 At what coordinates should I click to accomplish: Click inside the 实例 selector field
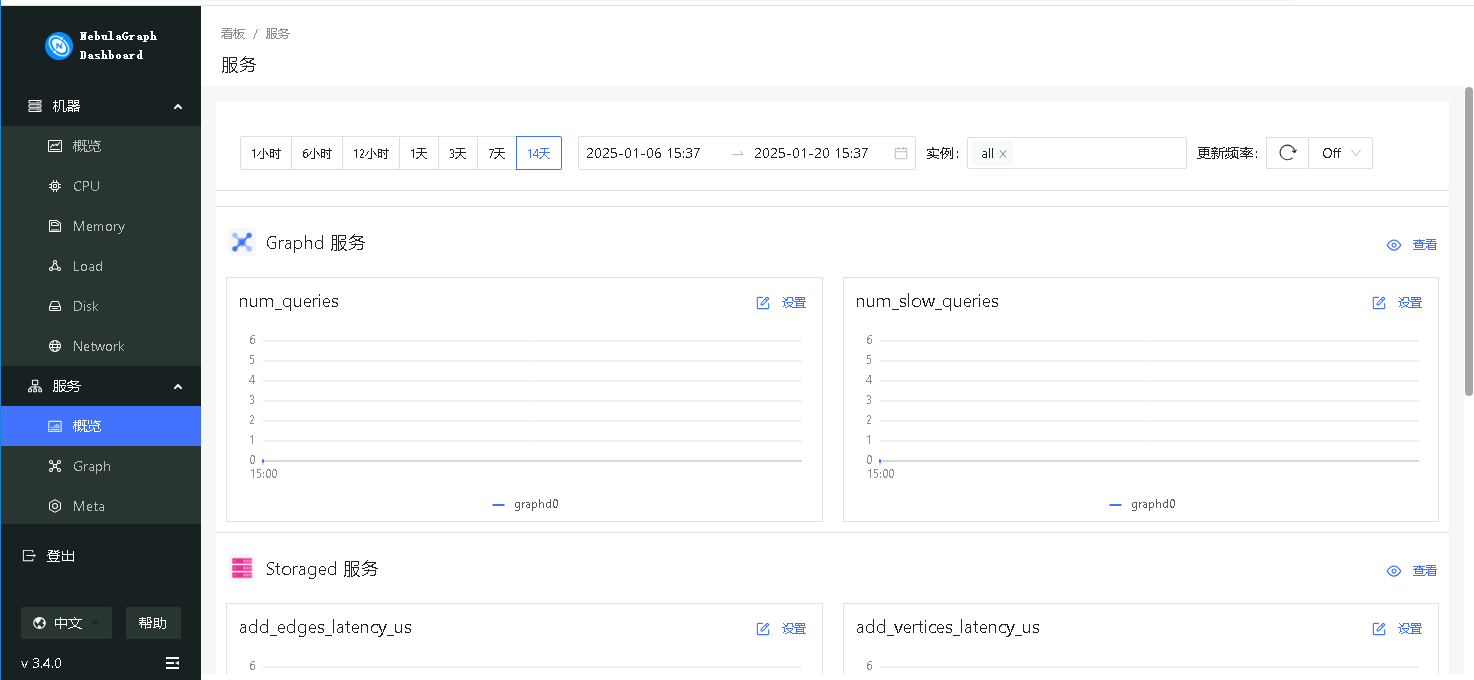coord(1077,153)
